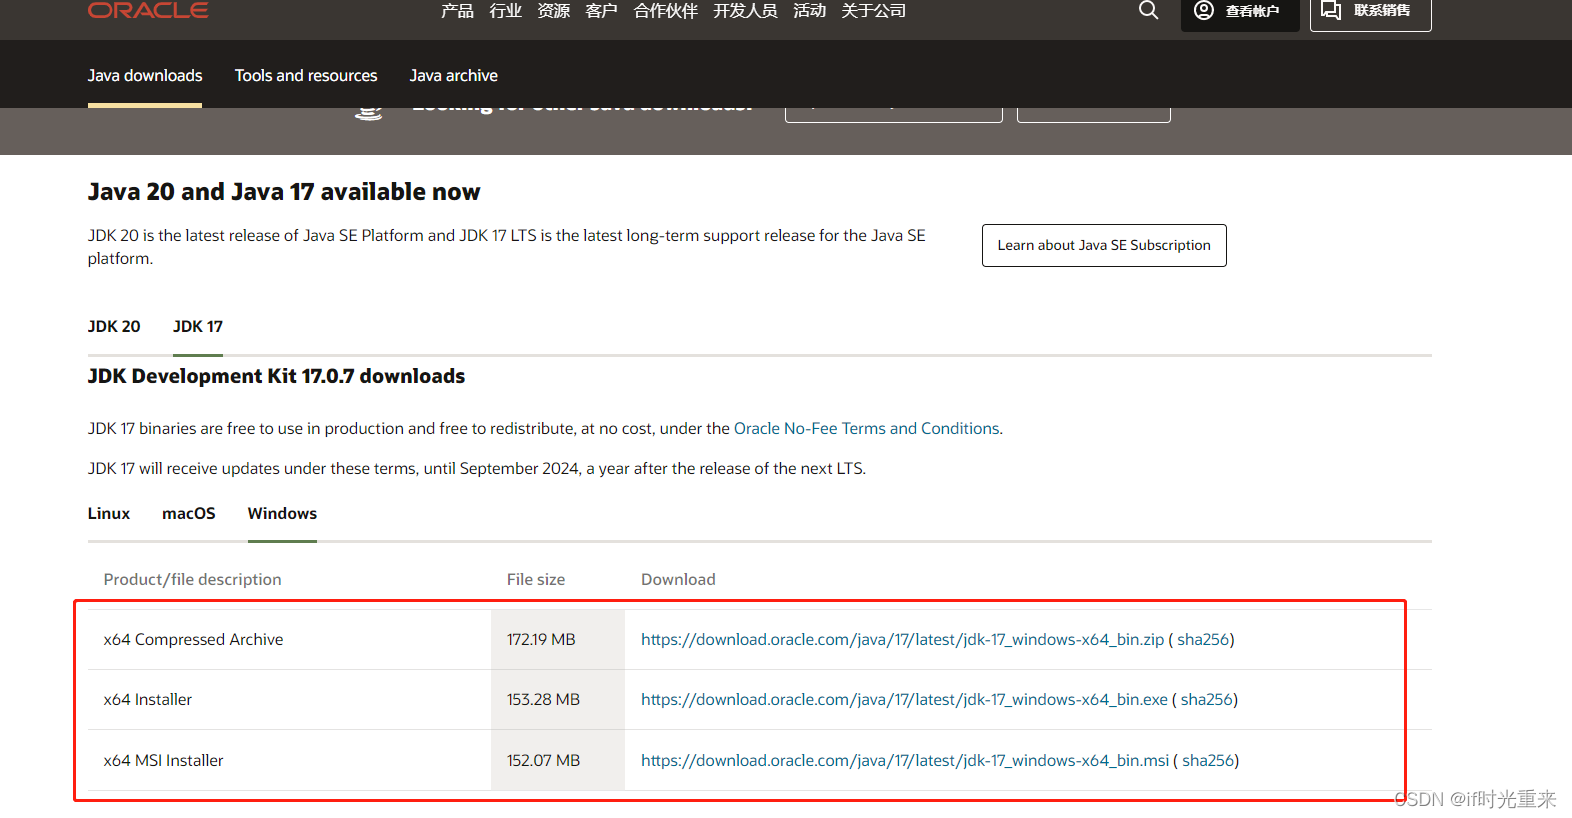
Task: Click Learn about Java SE Subscription button
Action: [1104, 245]
